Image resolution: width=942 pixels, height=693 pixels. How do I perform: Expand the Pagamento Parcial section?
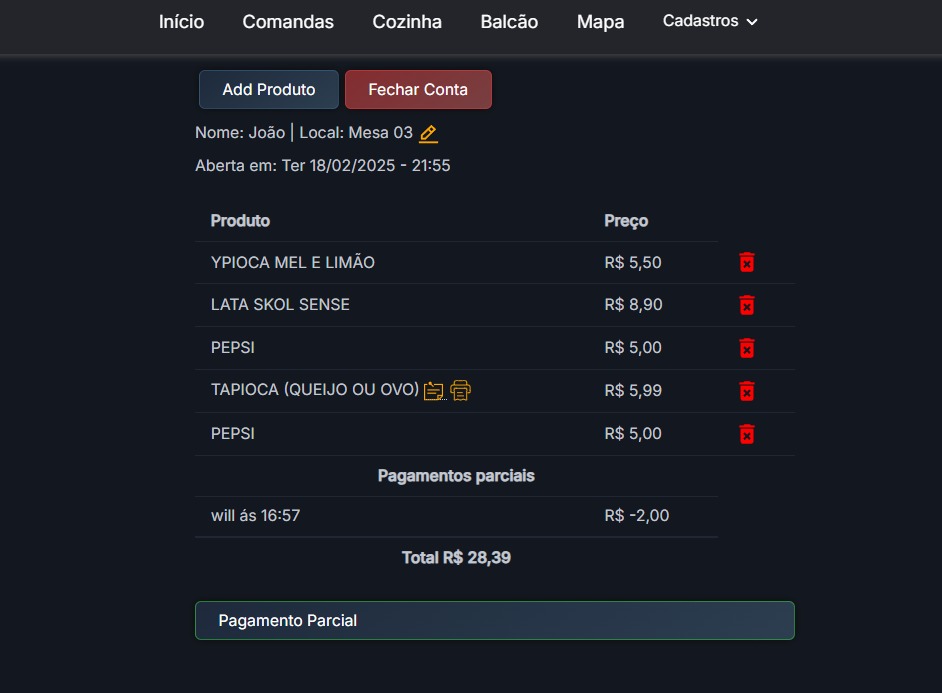coord(494,620)
